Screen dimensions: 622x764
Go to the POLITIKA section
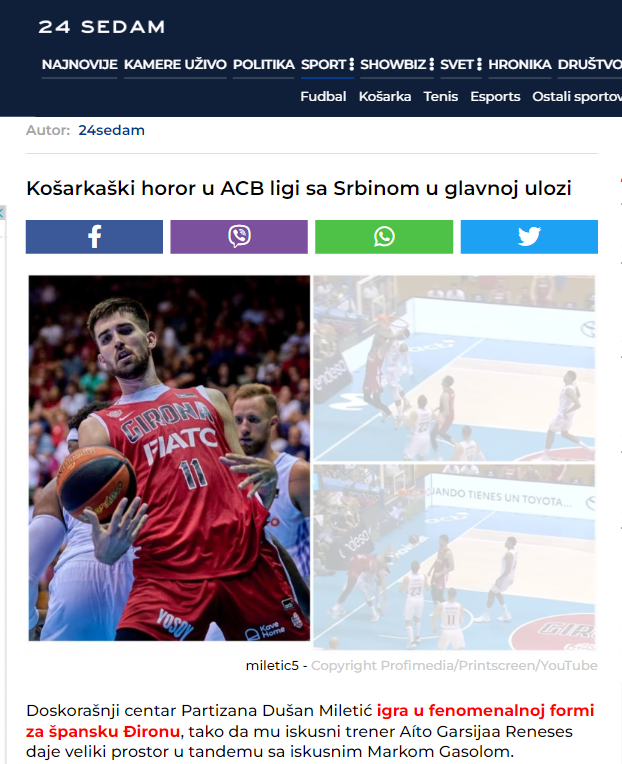(264, 64)
